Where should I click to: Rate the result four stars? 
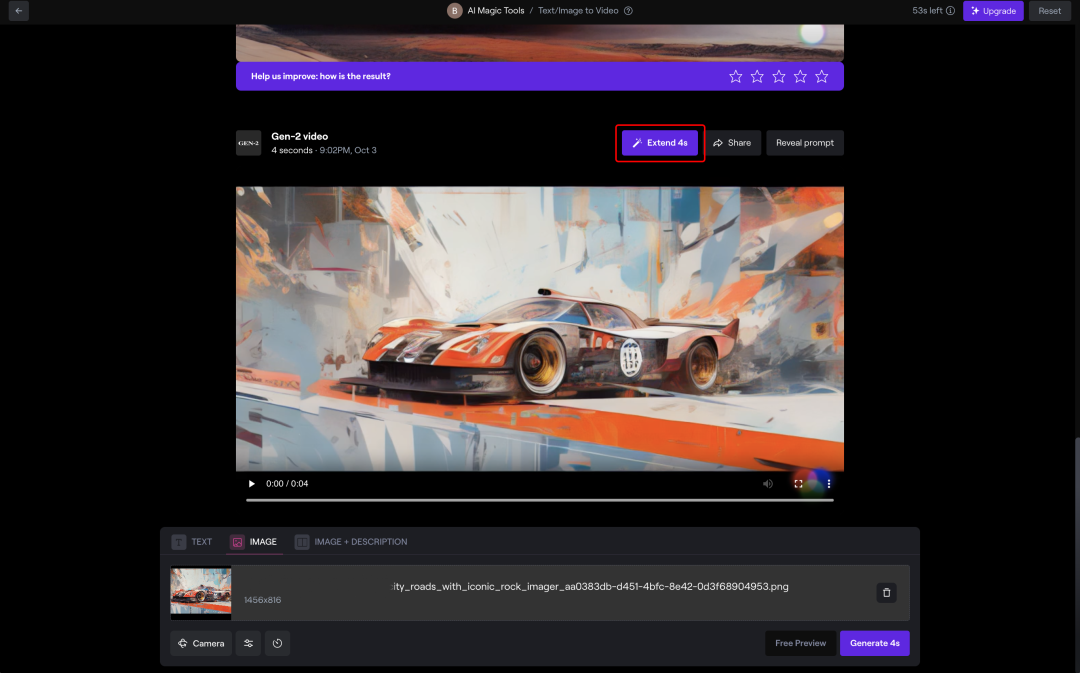click(800, 76)
